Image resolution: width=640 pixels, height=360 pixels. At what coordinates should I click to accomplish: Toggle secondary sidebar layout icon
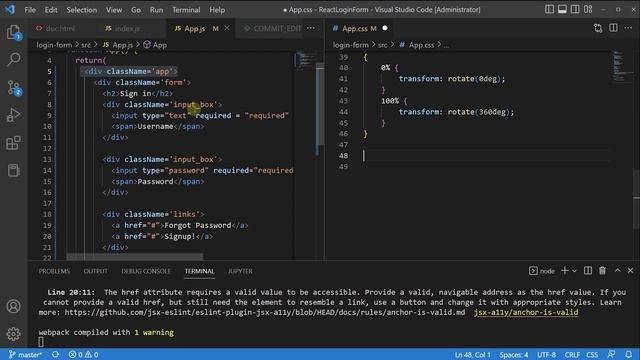[x=575, y=9]
